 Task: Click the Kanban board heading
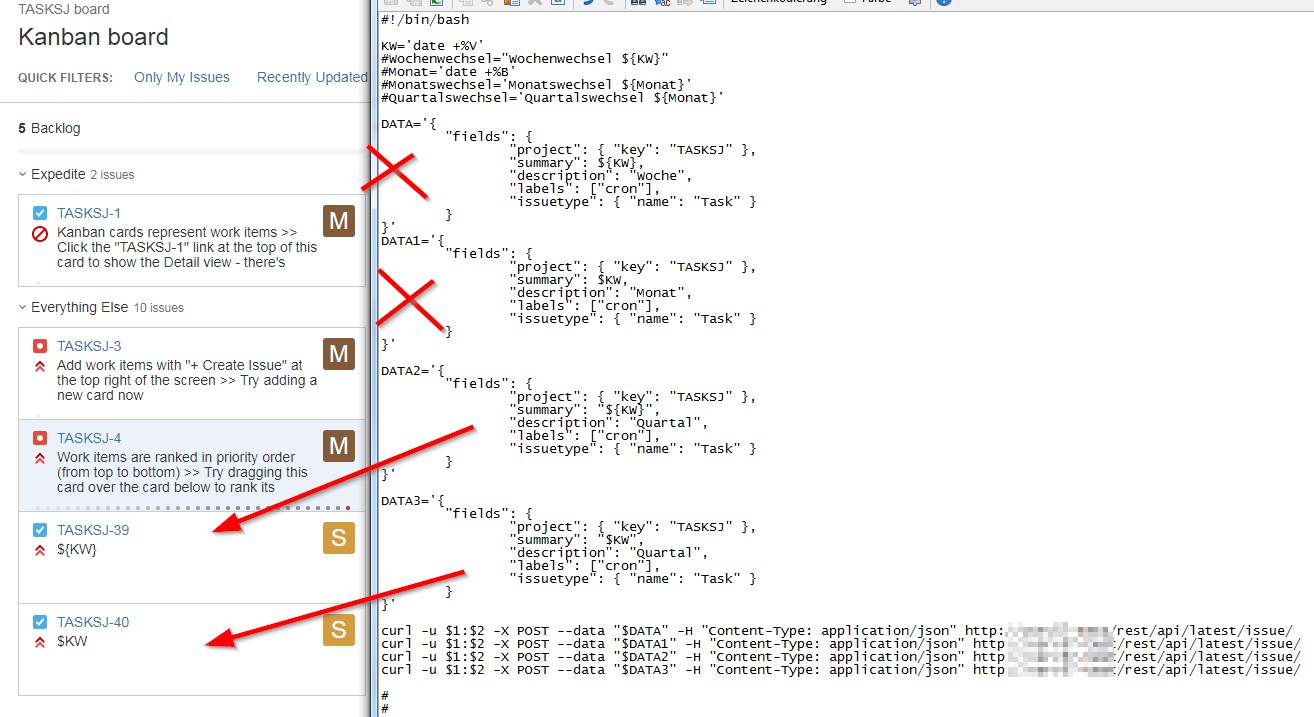click(93, 38)
